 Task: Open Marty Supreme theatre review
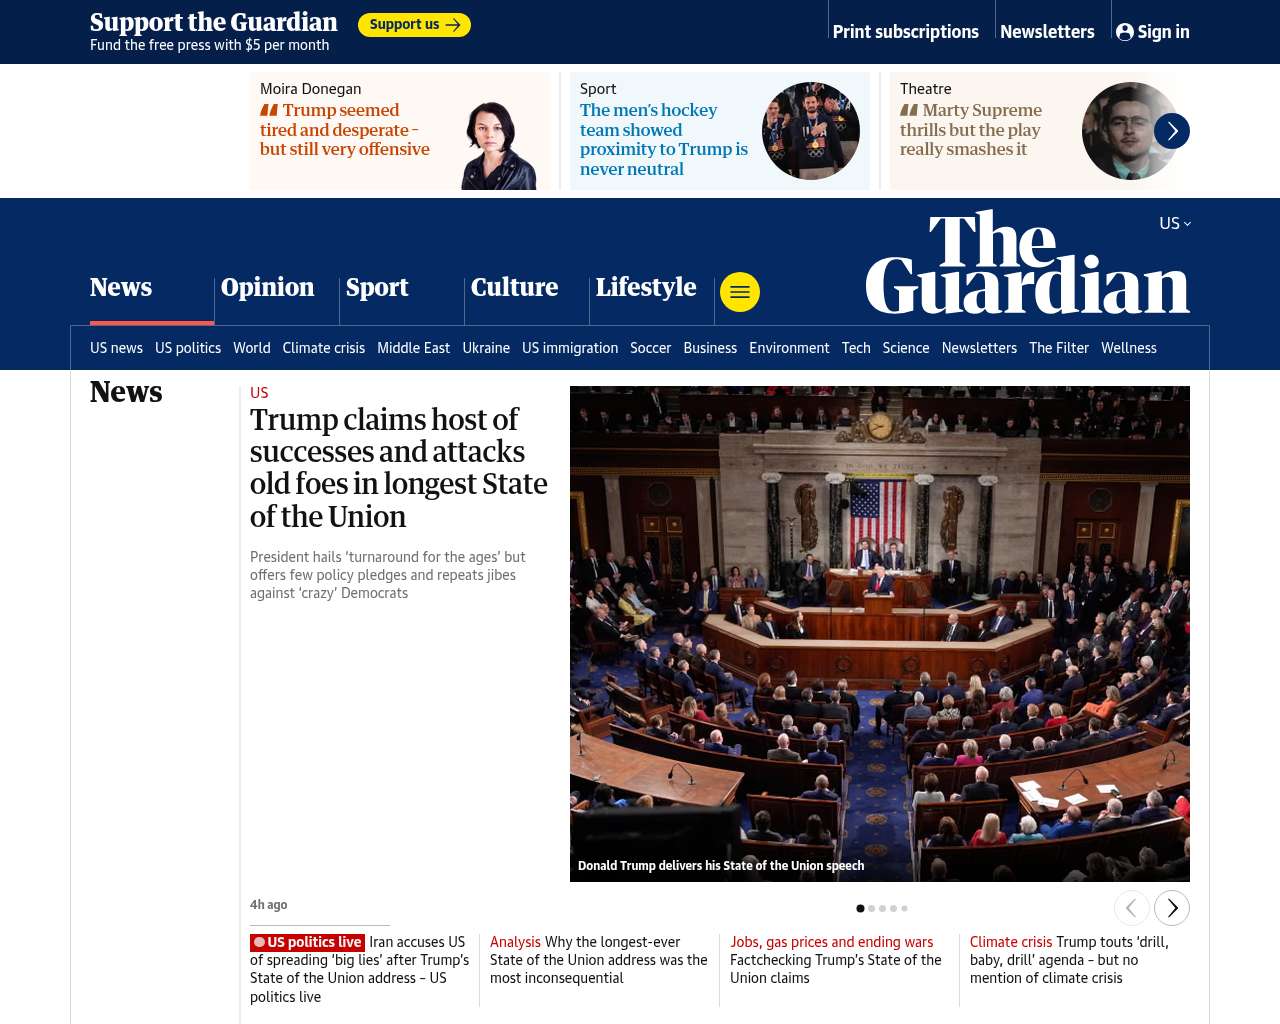point(971,130)
